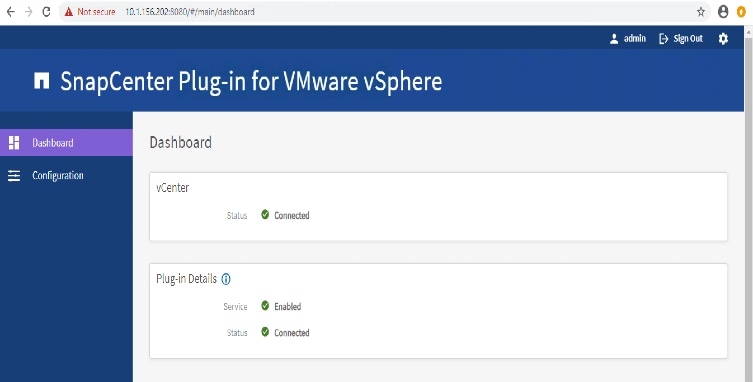Open settings gear icon in top bar

pos(723,39)
